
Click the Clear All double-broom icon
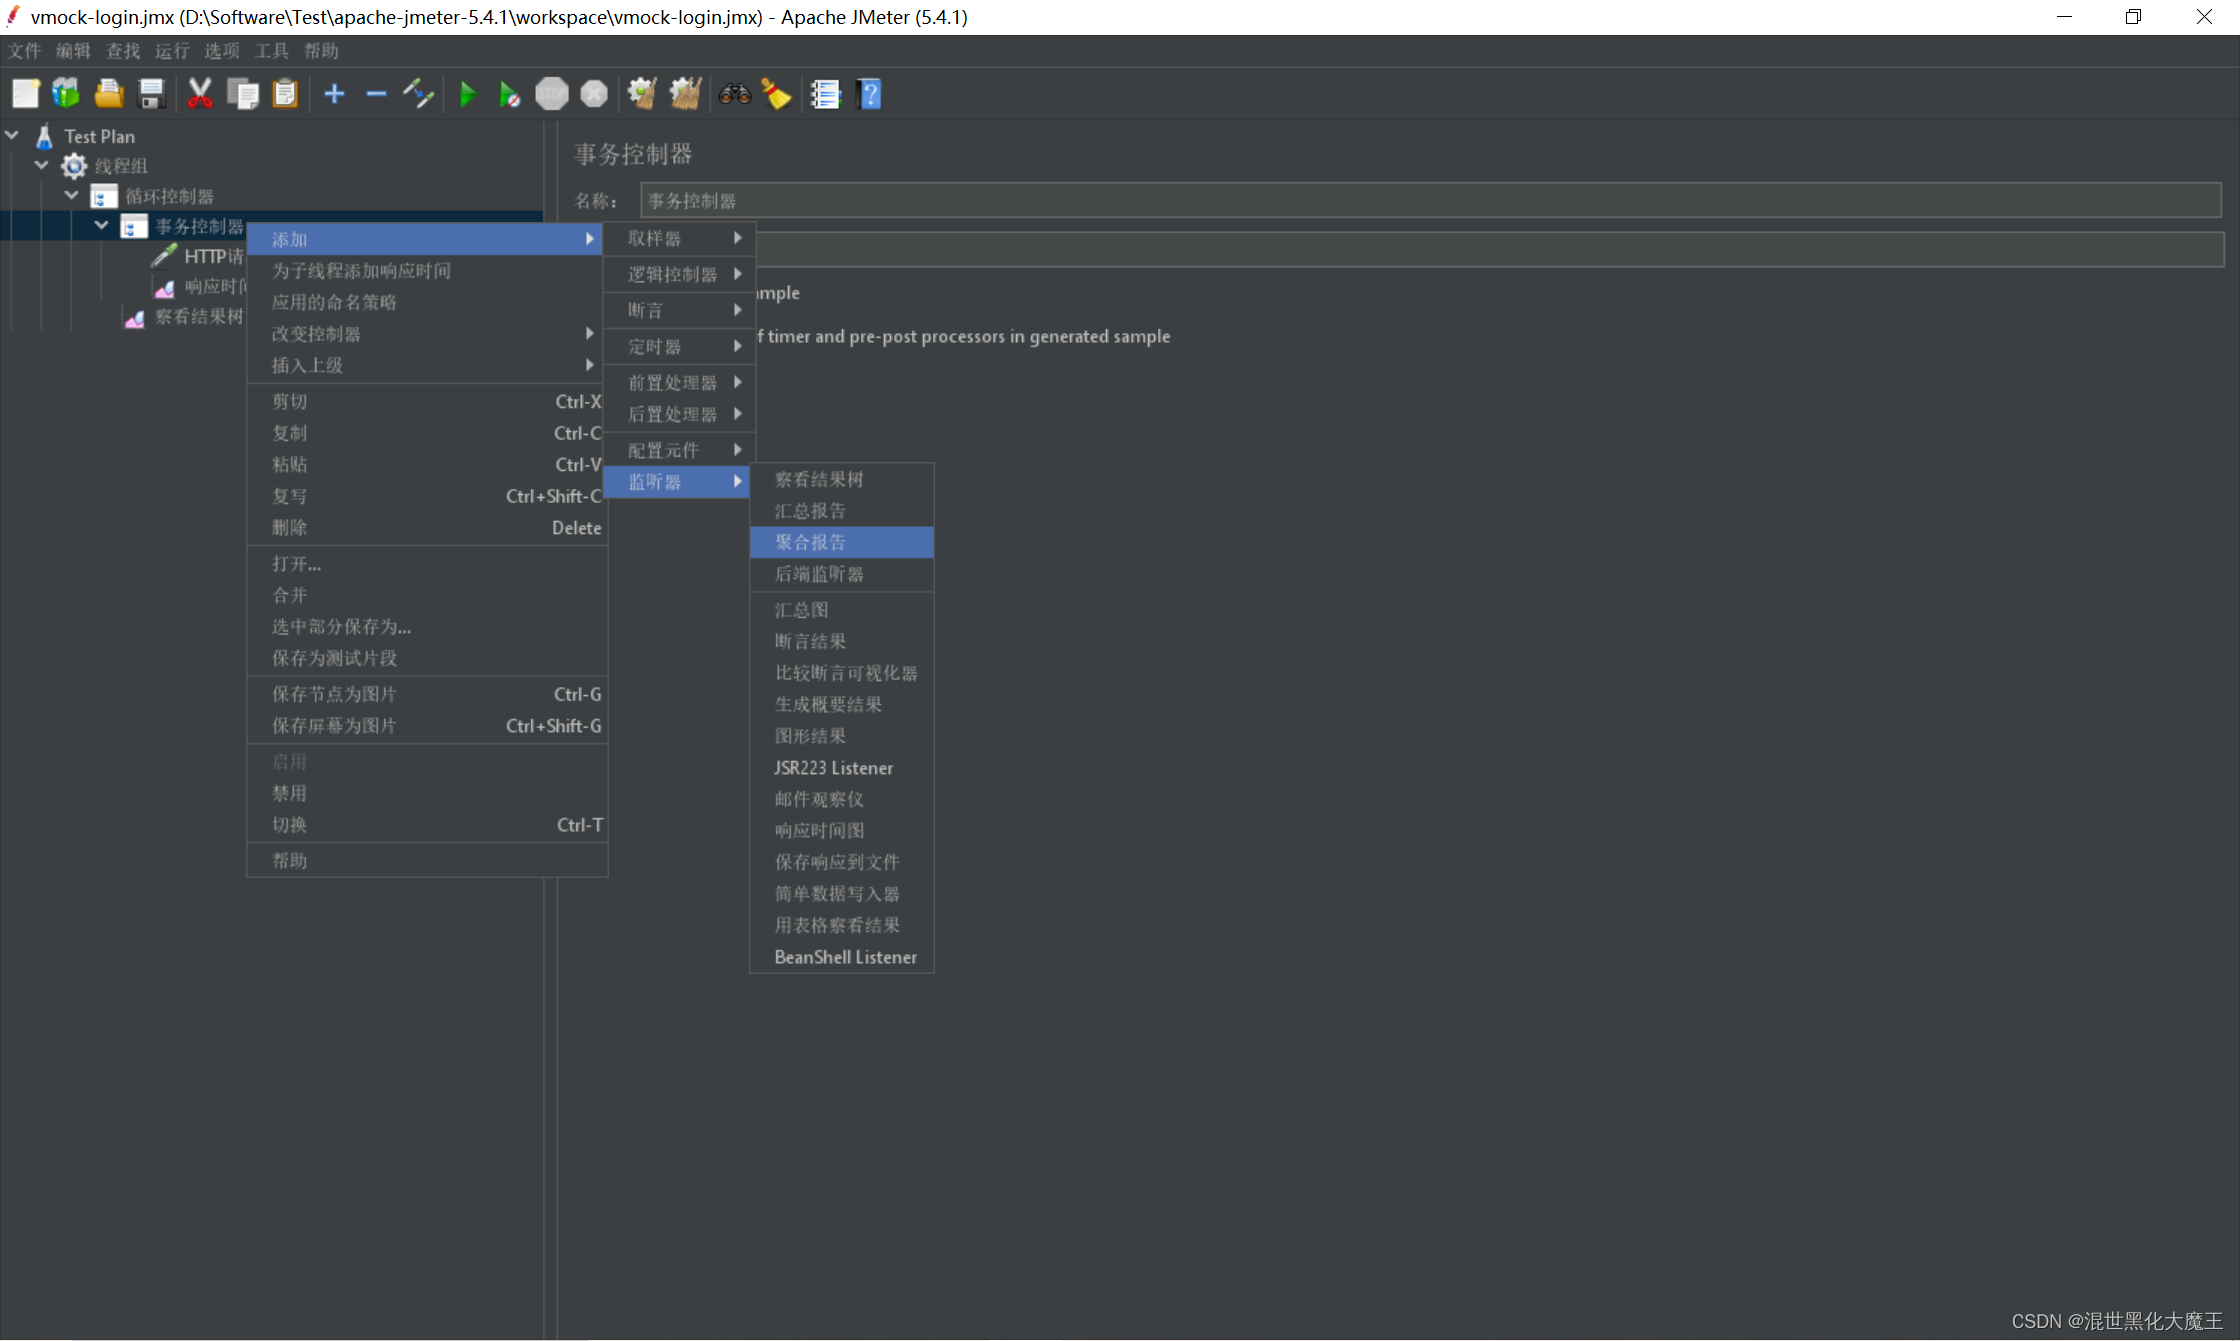(685, 94)
